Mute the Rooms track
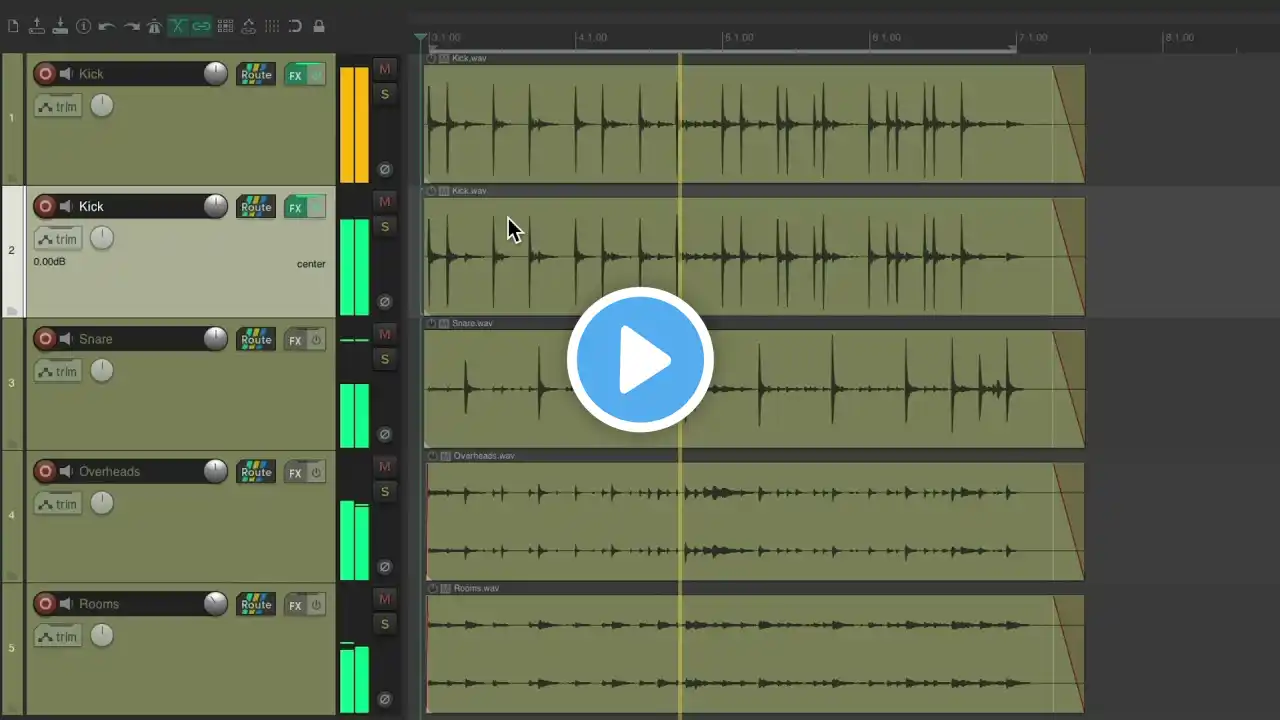1280x720 pixels. point(385,599)
